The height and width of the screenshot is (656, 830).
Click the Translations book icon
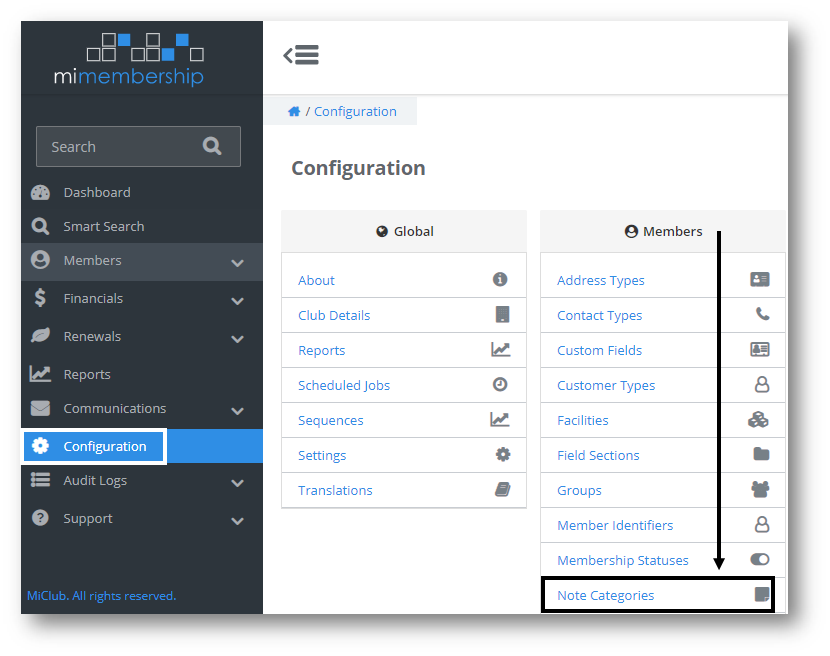500,490
